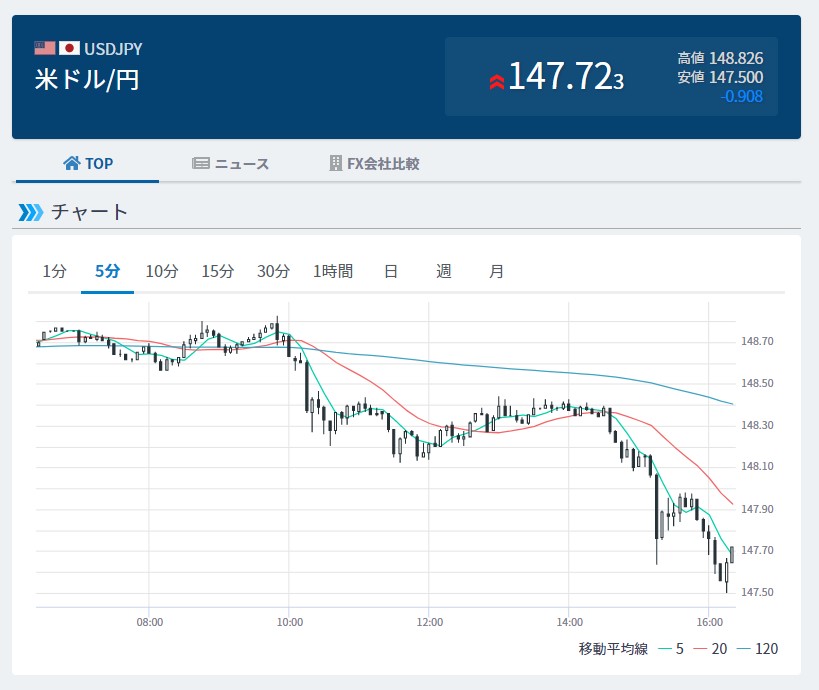Select the 5分 chart interval
The image size is (819, 690).
[x=107, y=271]
